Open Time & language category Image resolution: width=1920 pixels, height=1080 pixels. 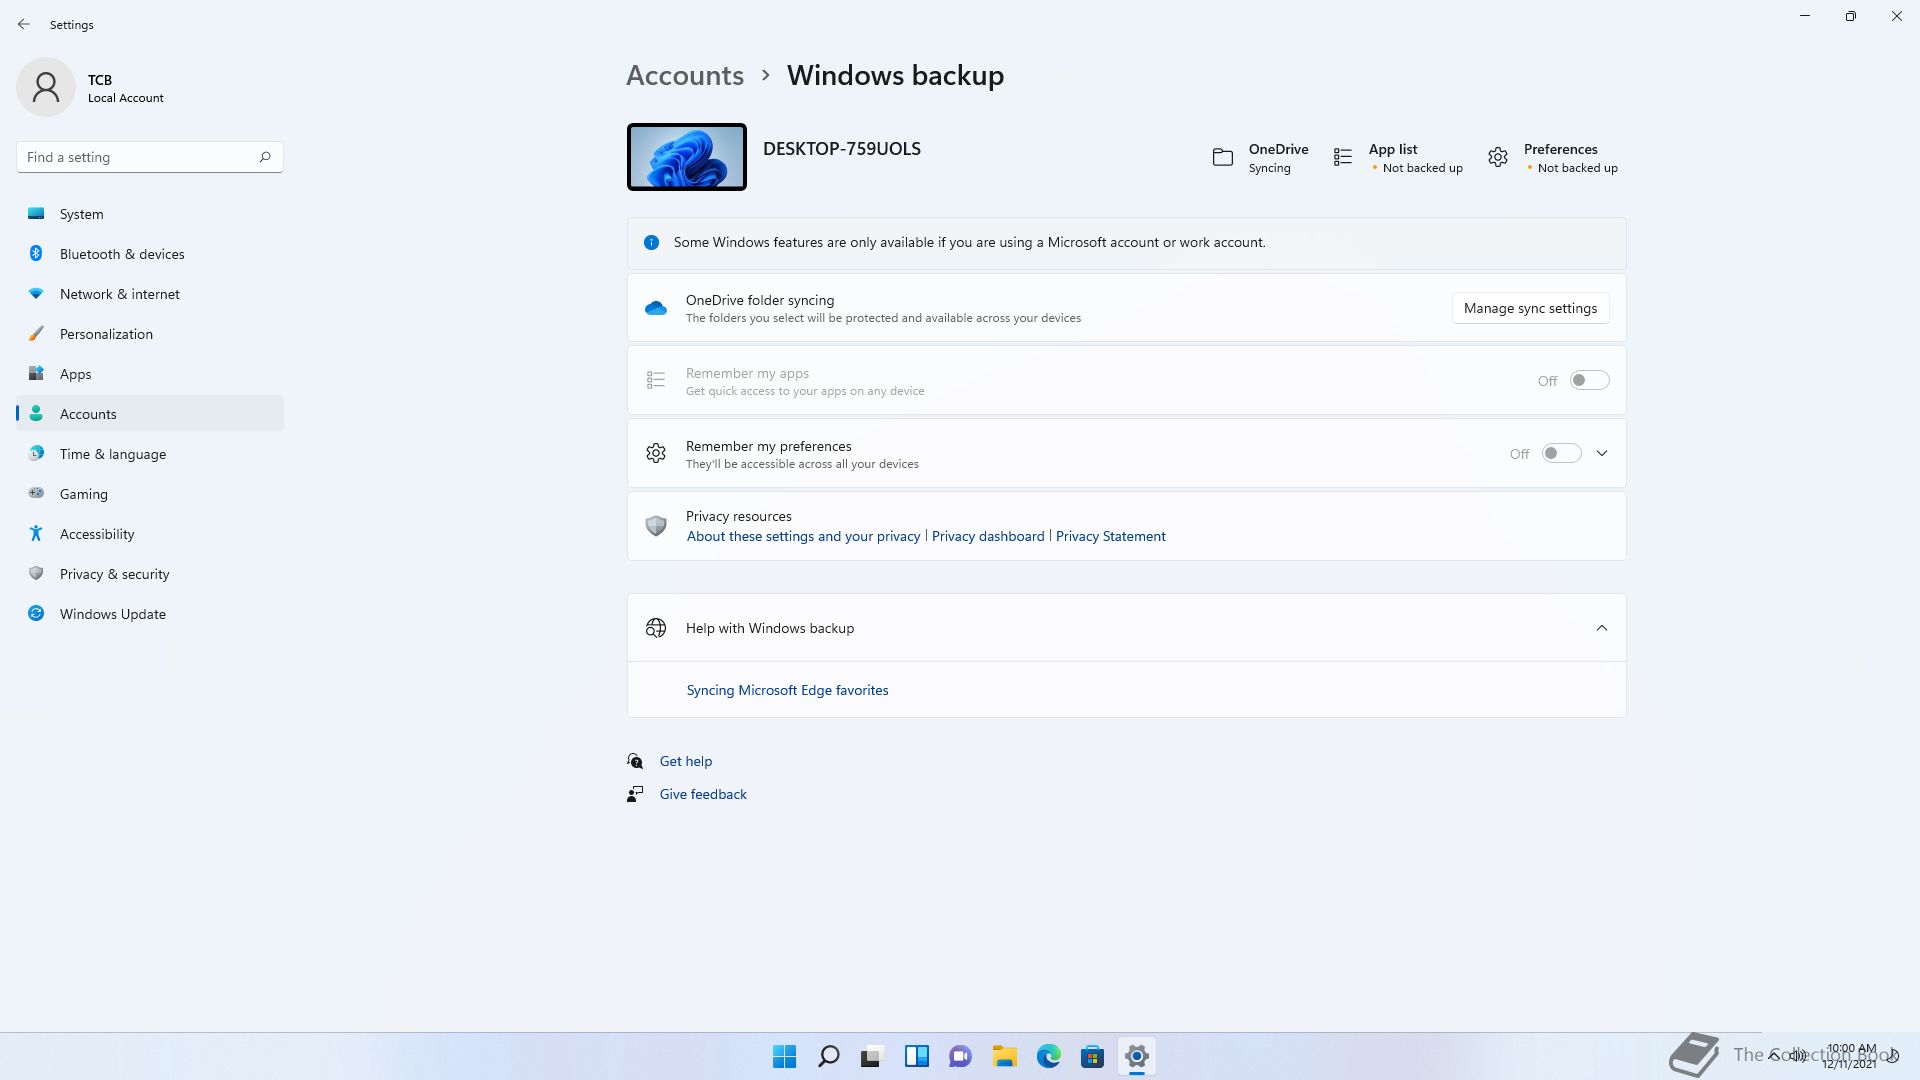[150, 454]
